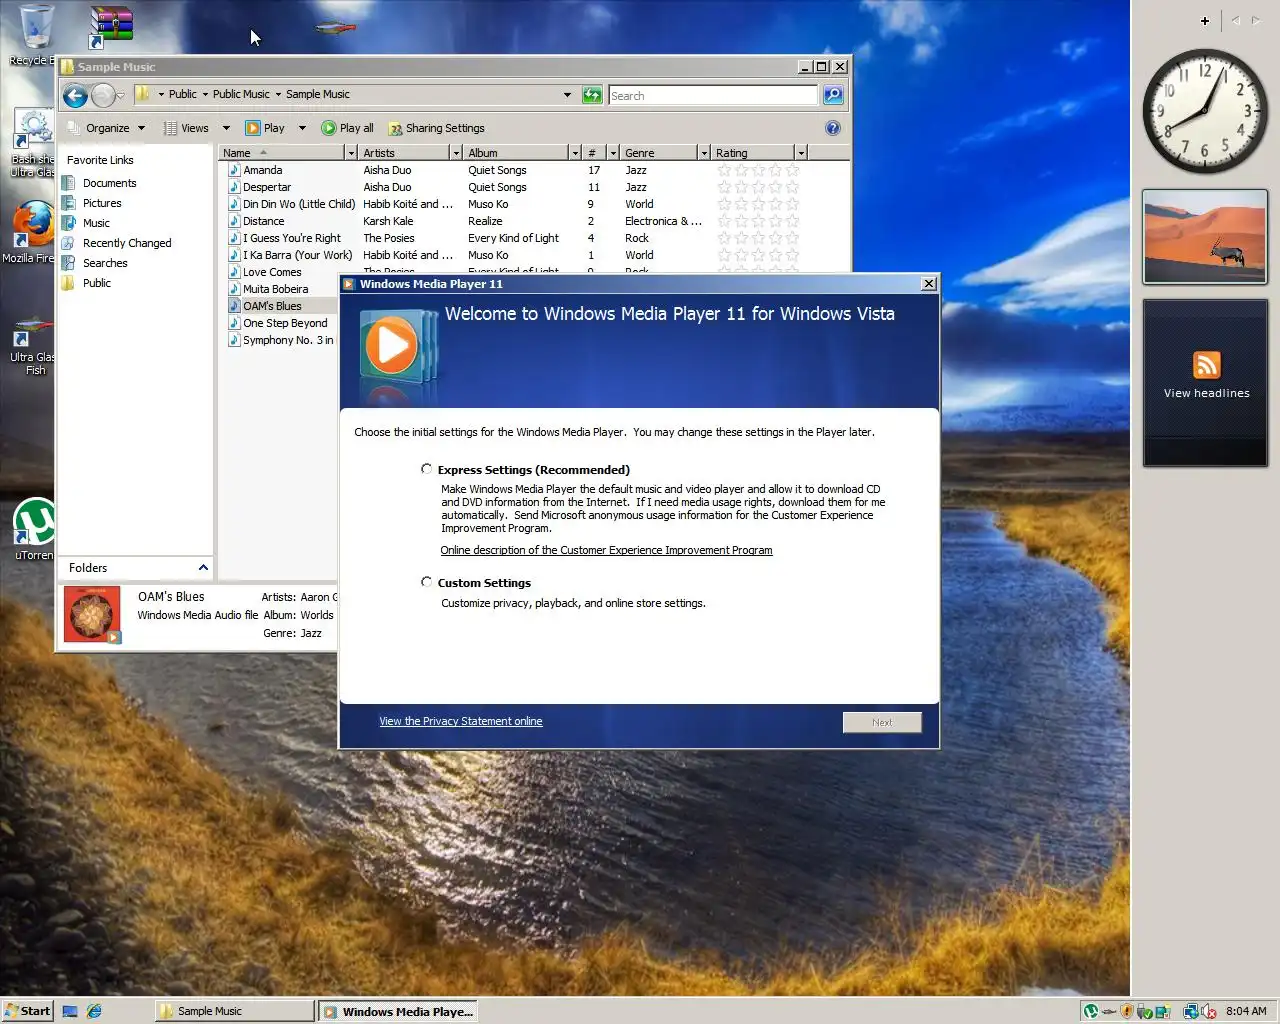The height and width of the screenshot is (1024, 1280).
Task: Click the Play toolbar button
Action: [266, 128]
